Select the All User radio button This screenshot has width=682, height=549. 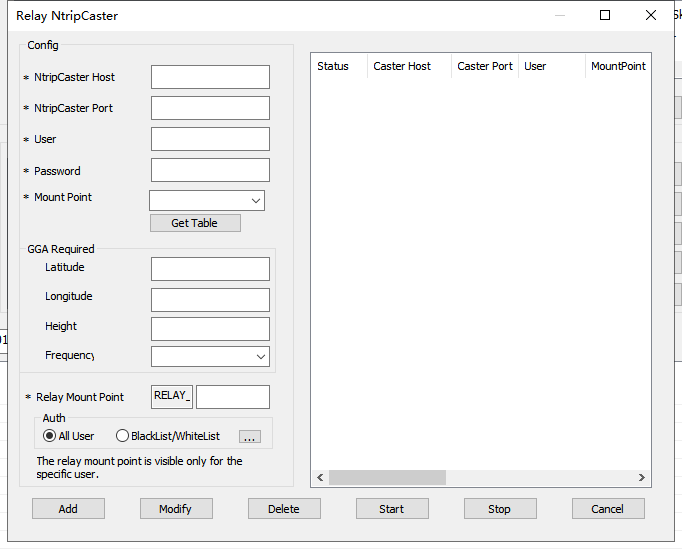[68, 436]
